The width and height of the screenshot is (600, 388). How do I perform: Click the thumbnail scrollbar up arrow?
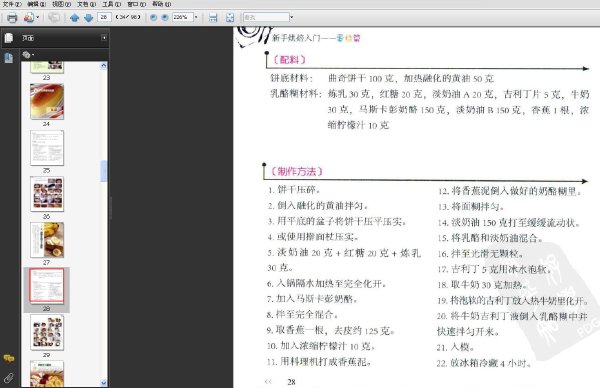click(x=104, y=66)
